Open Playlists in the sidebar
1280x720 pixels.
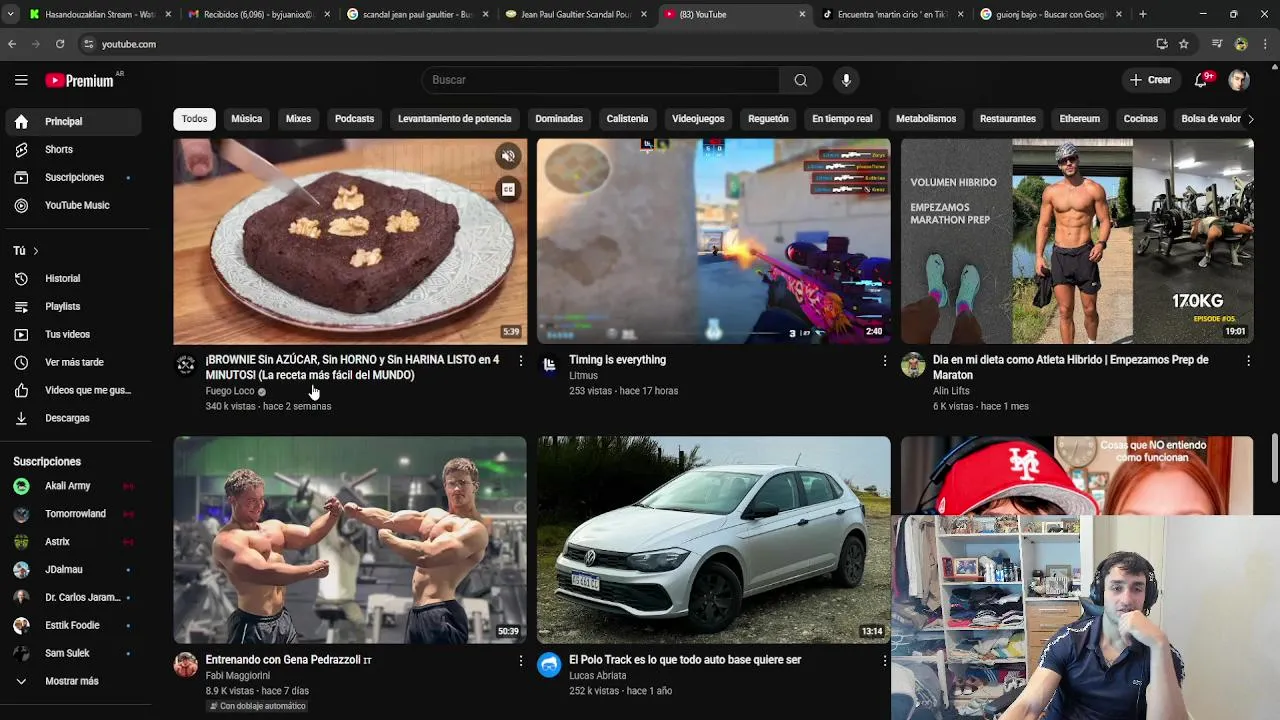point(74,306)
